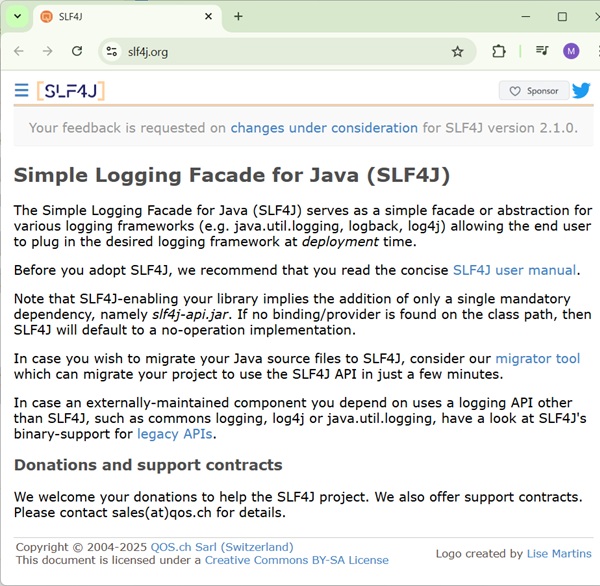Click the address bar showing slf4j.org

pyautogui.click(x=280, y=51)
